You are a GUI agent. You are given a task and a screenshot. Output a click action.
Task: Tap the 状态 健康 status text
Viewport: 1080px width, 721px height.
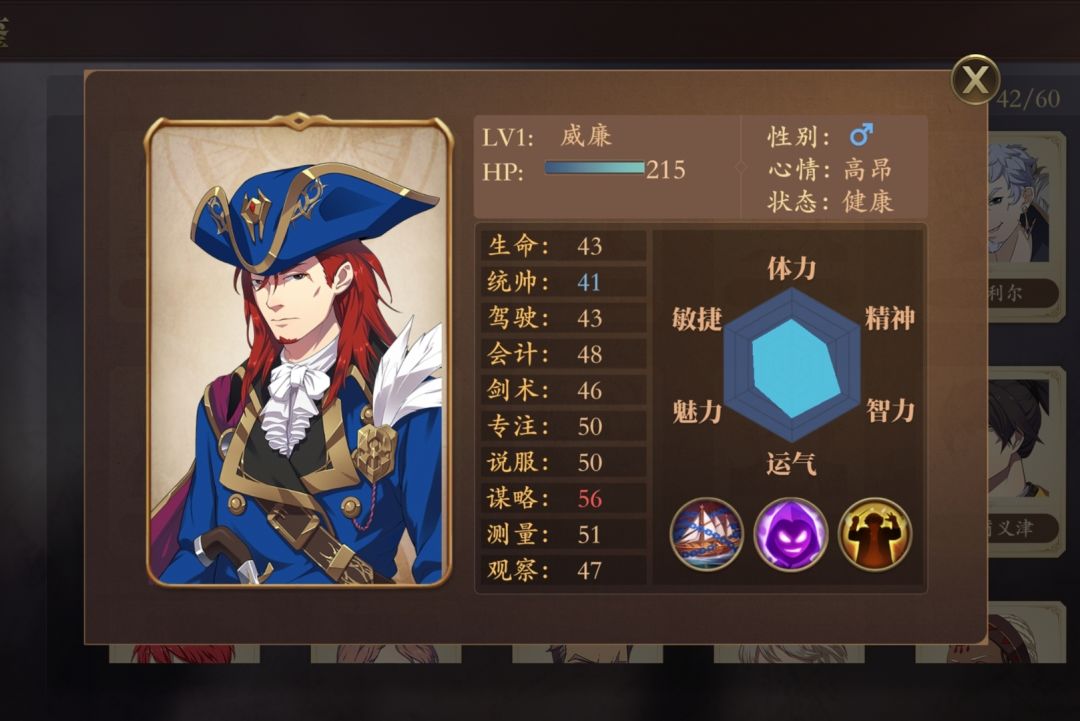(830, 202)
